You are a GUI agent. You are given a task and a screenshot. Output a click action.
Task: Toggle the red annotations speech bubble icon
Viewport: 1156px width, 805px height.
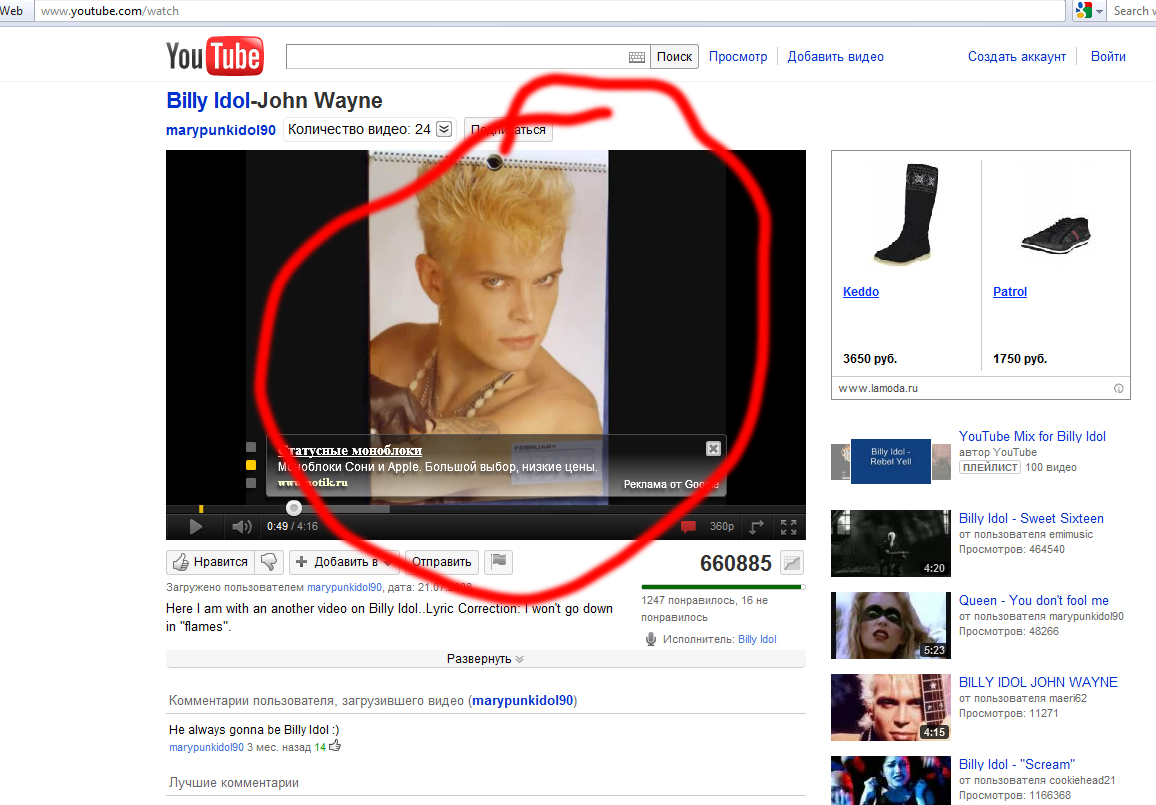click(688, 526)
